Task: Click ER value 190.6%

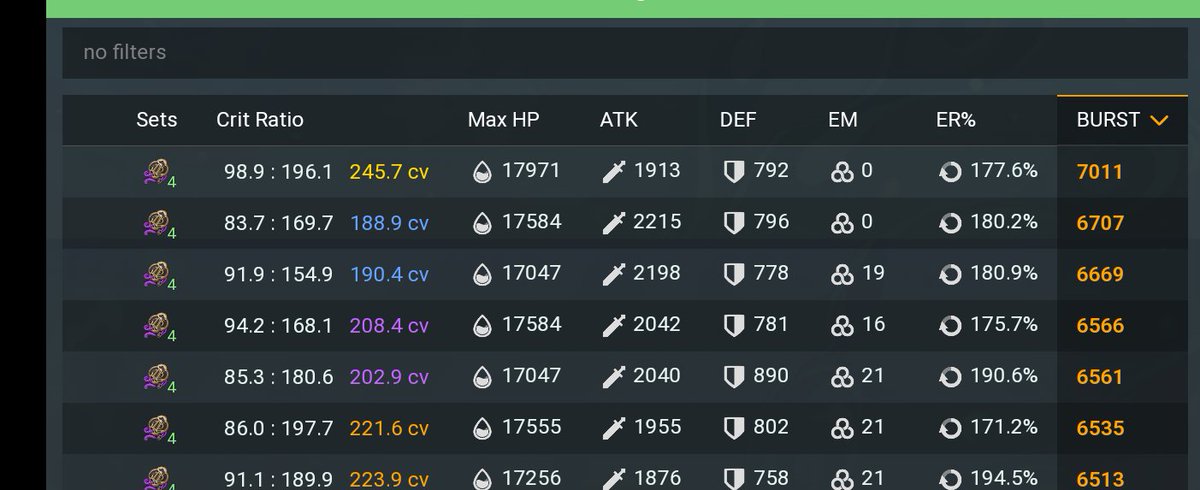Action: coord(1004,376)
